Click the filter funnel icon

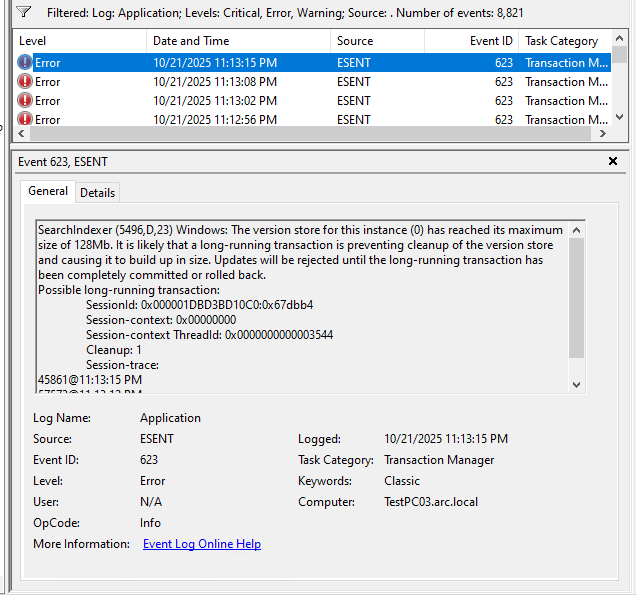pos(24,12)
